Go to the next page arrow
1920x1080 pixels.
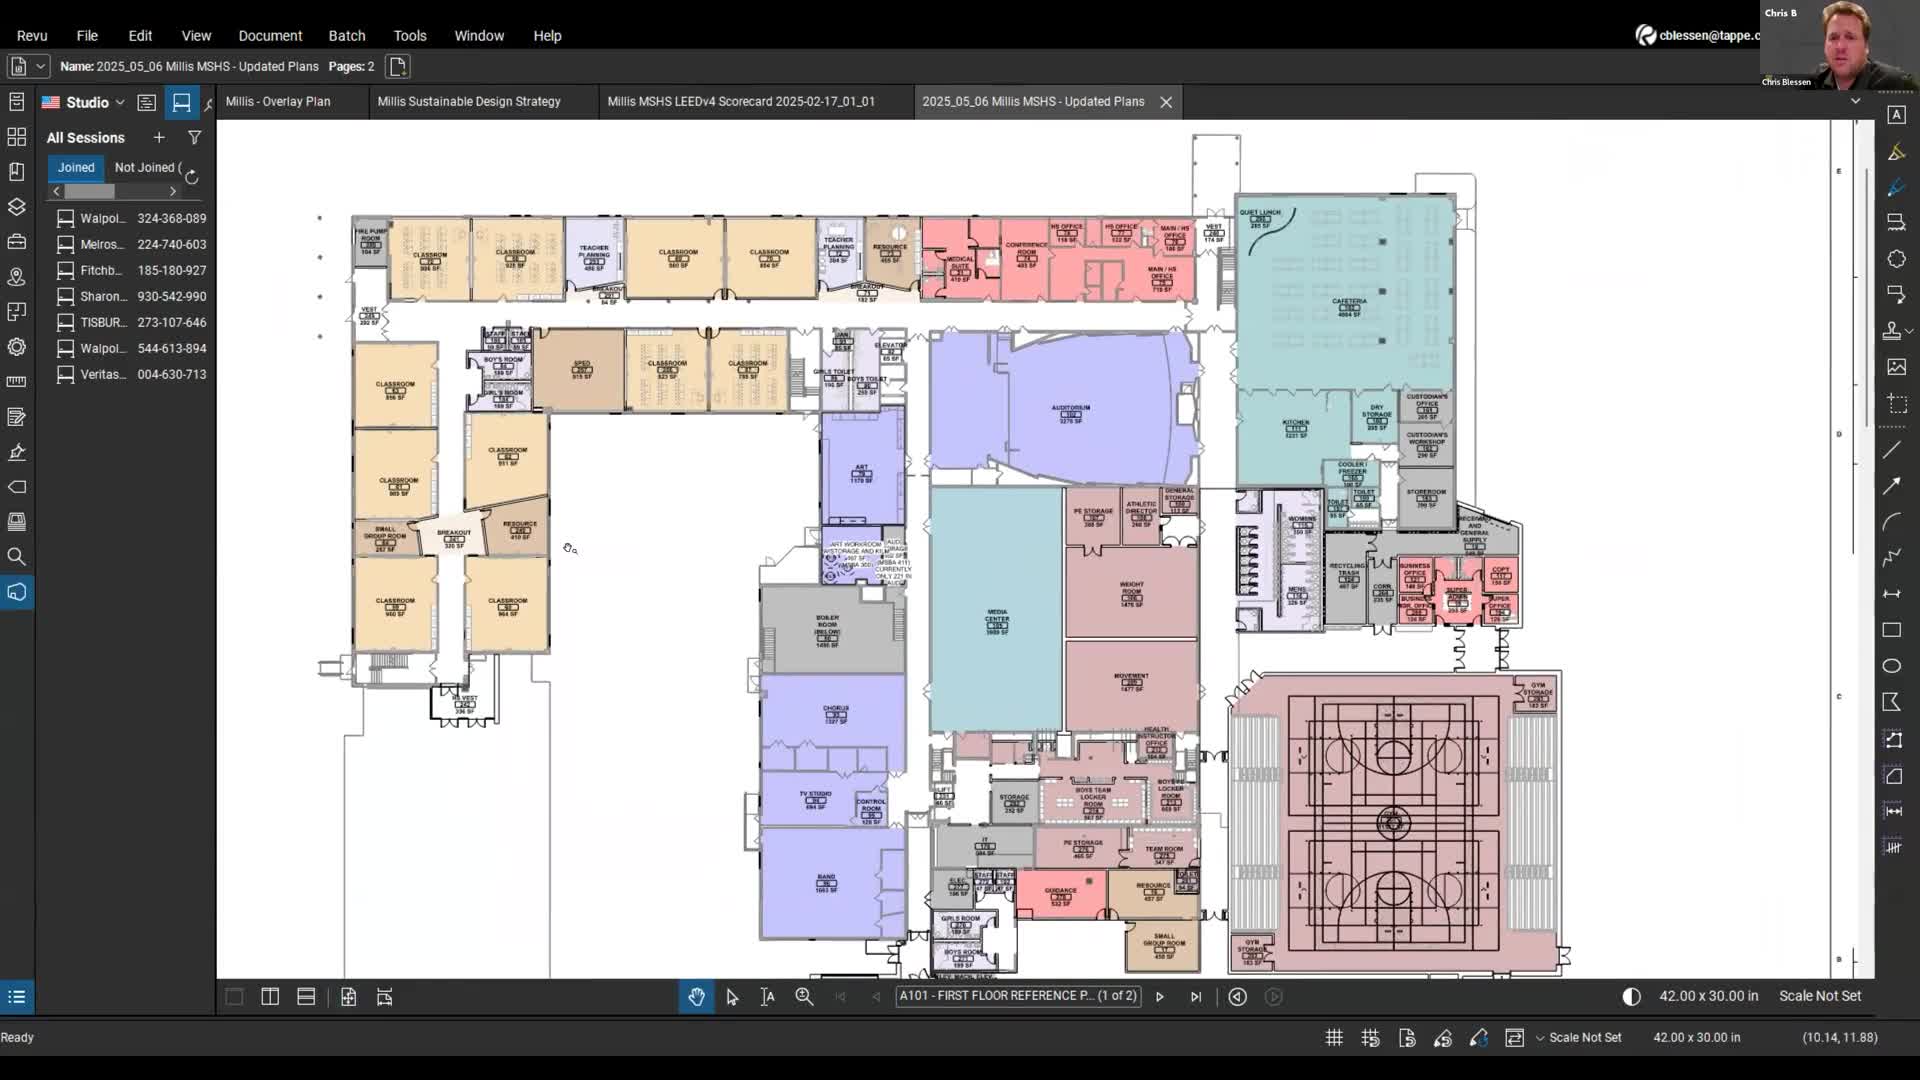[1160, 997]
